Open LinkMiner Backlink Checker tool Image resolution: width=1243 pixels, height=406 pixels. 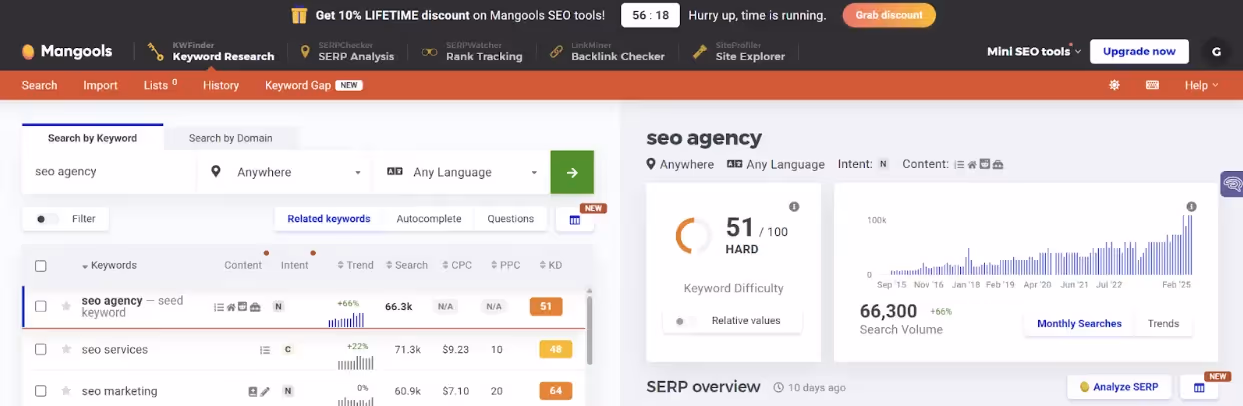click(606, 51)
